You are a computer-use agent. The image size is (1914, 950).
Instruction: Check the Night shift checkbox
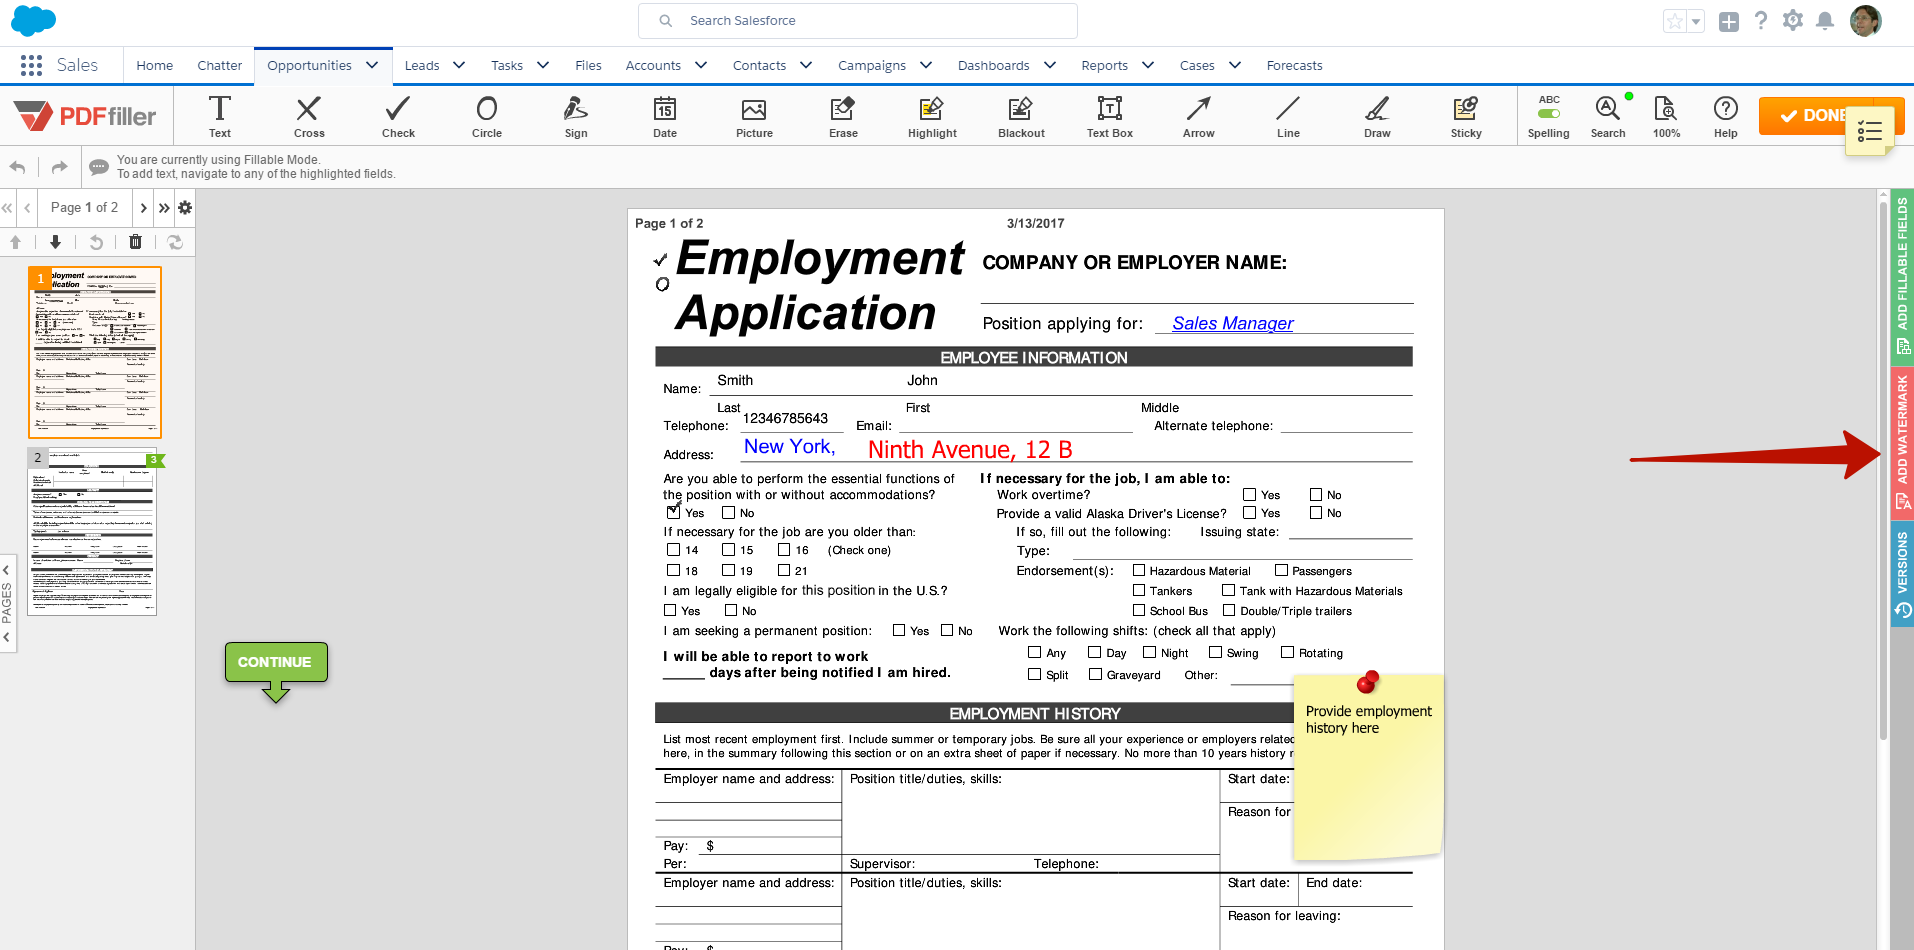[1150, 652]
